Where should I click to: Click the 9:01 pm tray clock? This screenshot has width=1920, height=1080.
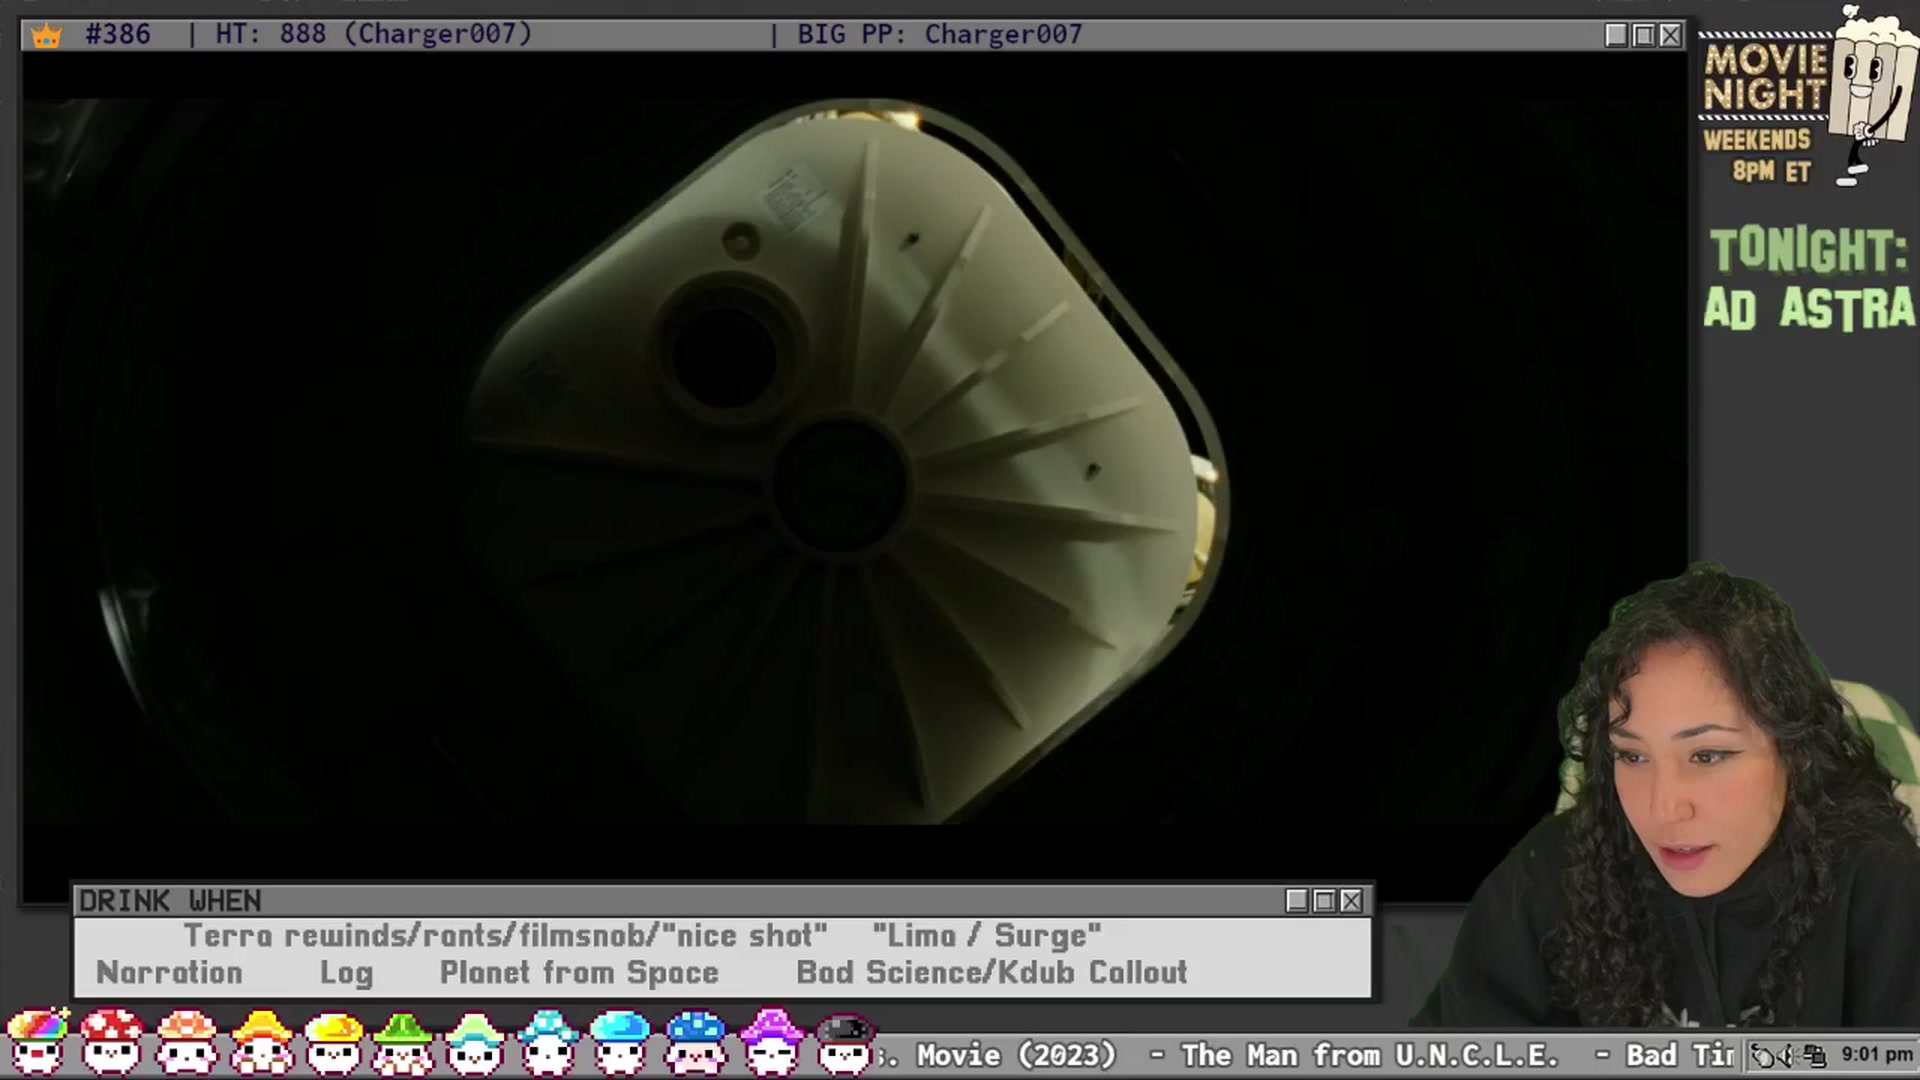(x=1877, y=1054)
